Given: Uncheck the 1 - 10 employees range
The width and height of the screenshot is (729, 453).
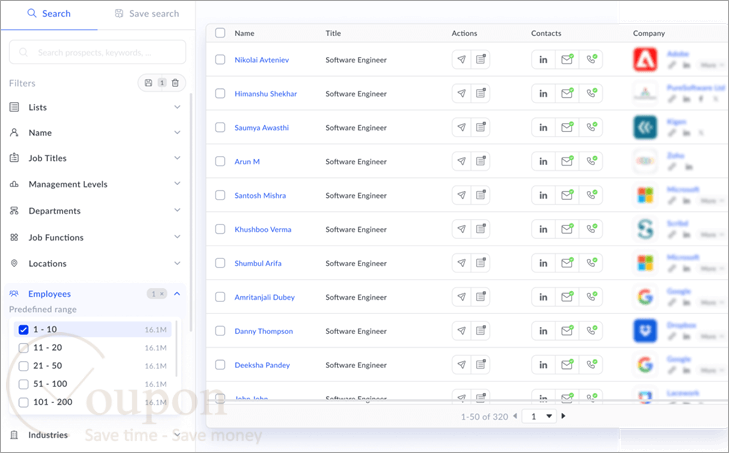Looking at the screenshot, I should [x=23, y=330].
